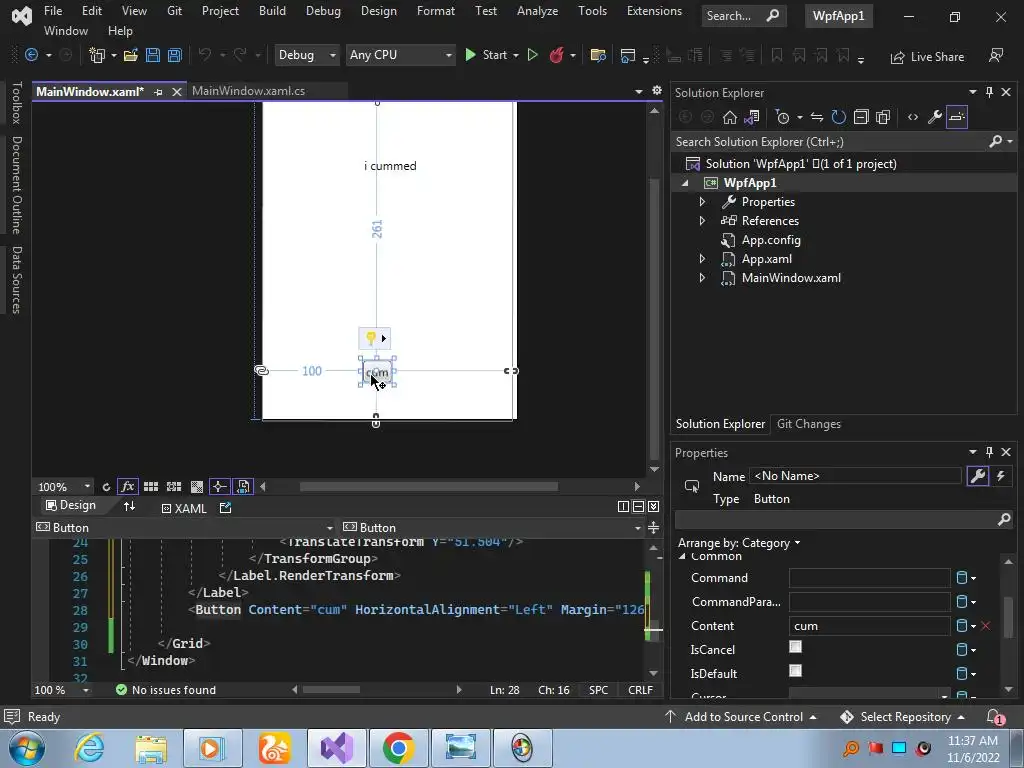Toggle snapping to snaplines icon
Viewport: 1024px width, 768px height.
click(219, 487)
